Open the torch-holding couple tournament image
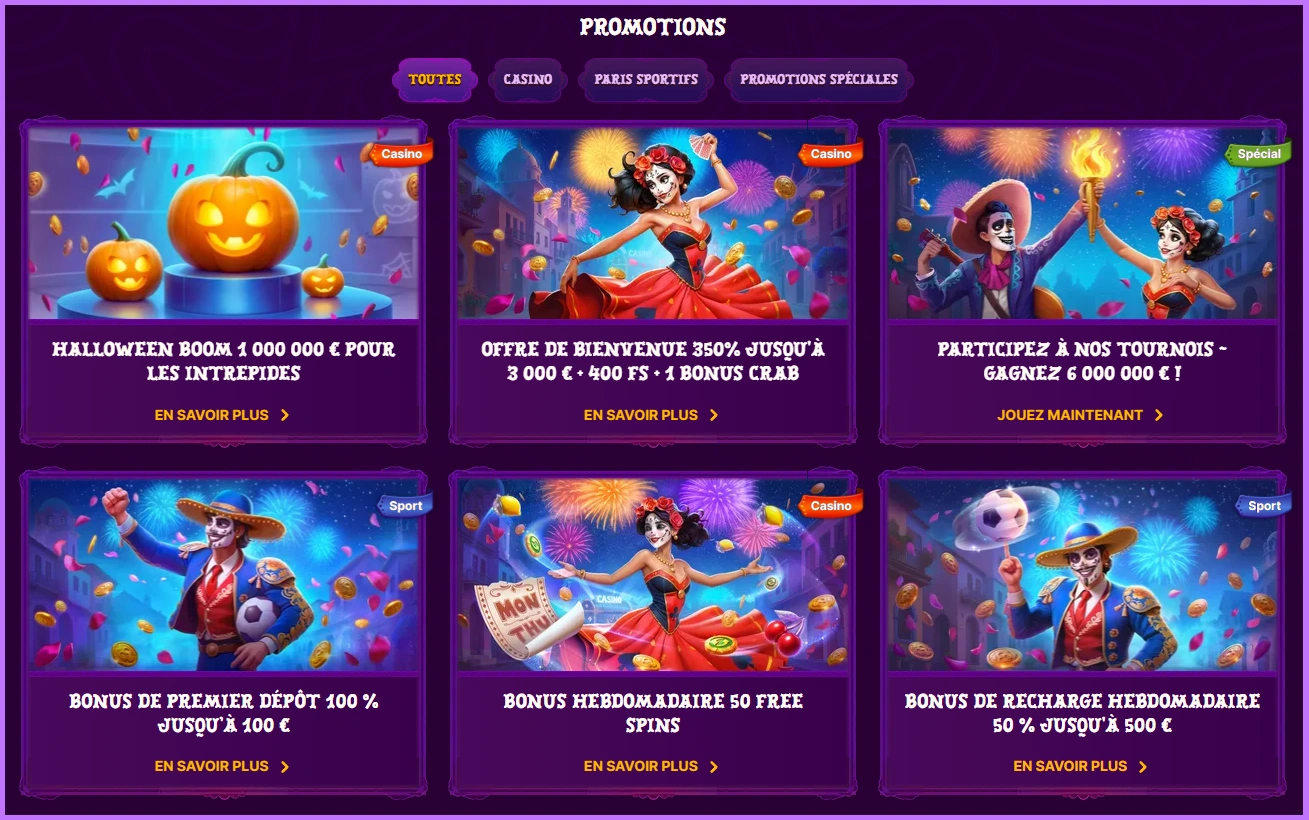Viewport: 1309px width, 820px height. [x=1083, y=224]
